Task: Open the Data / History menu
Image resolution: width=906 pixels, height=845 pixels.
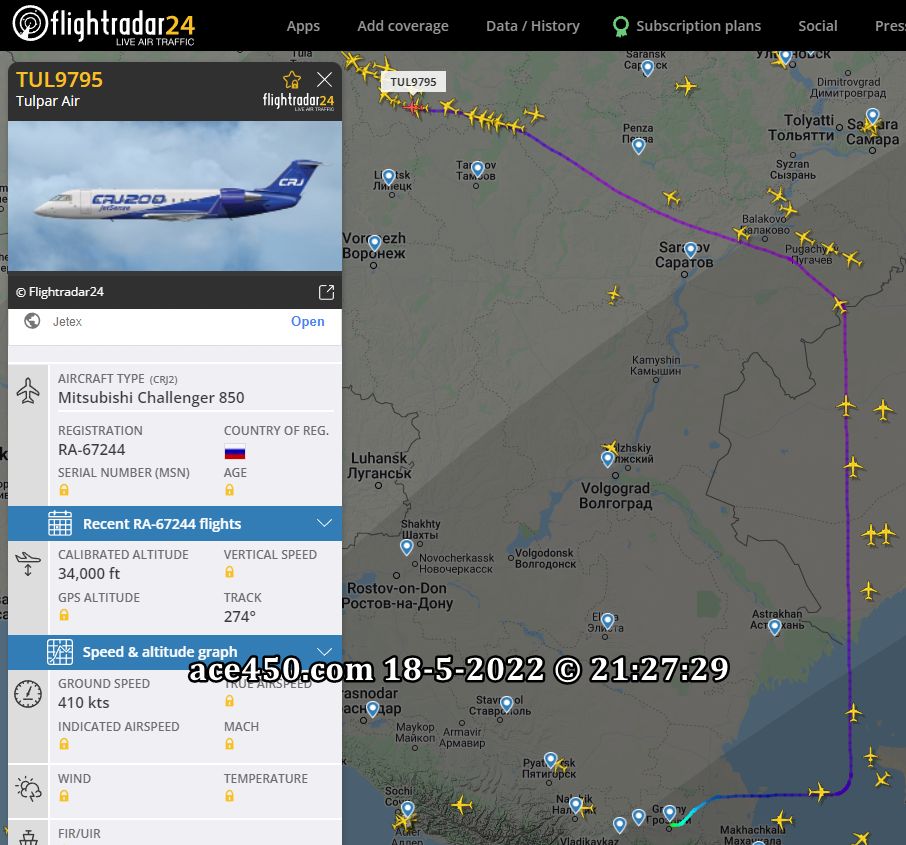Action: [533, 26]
